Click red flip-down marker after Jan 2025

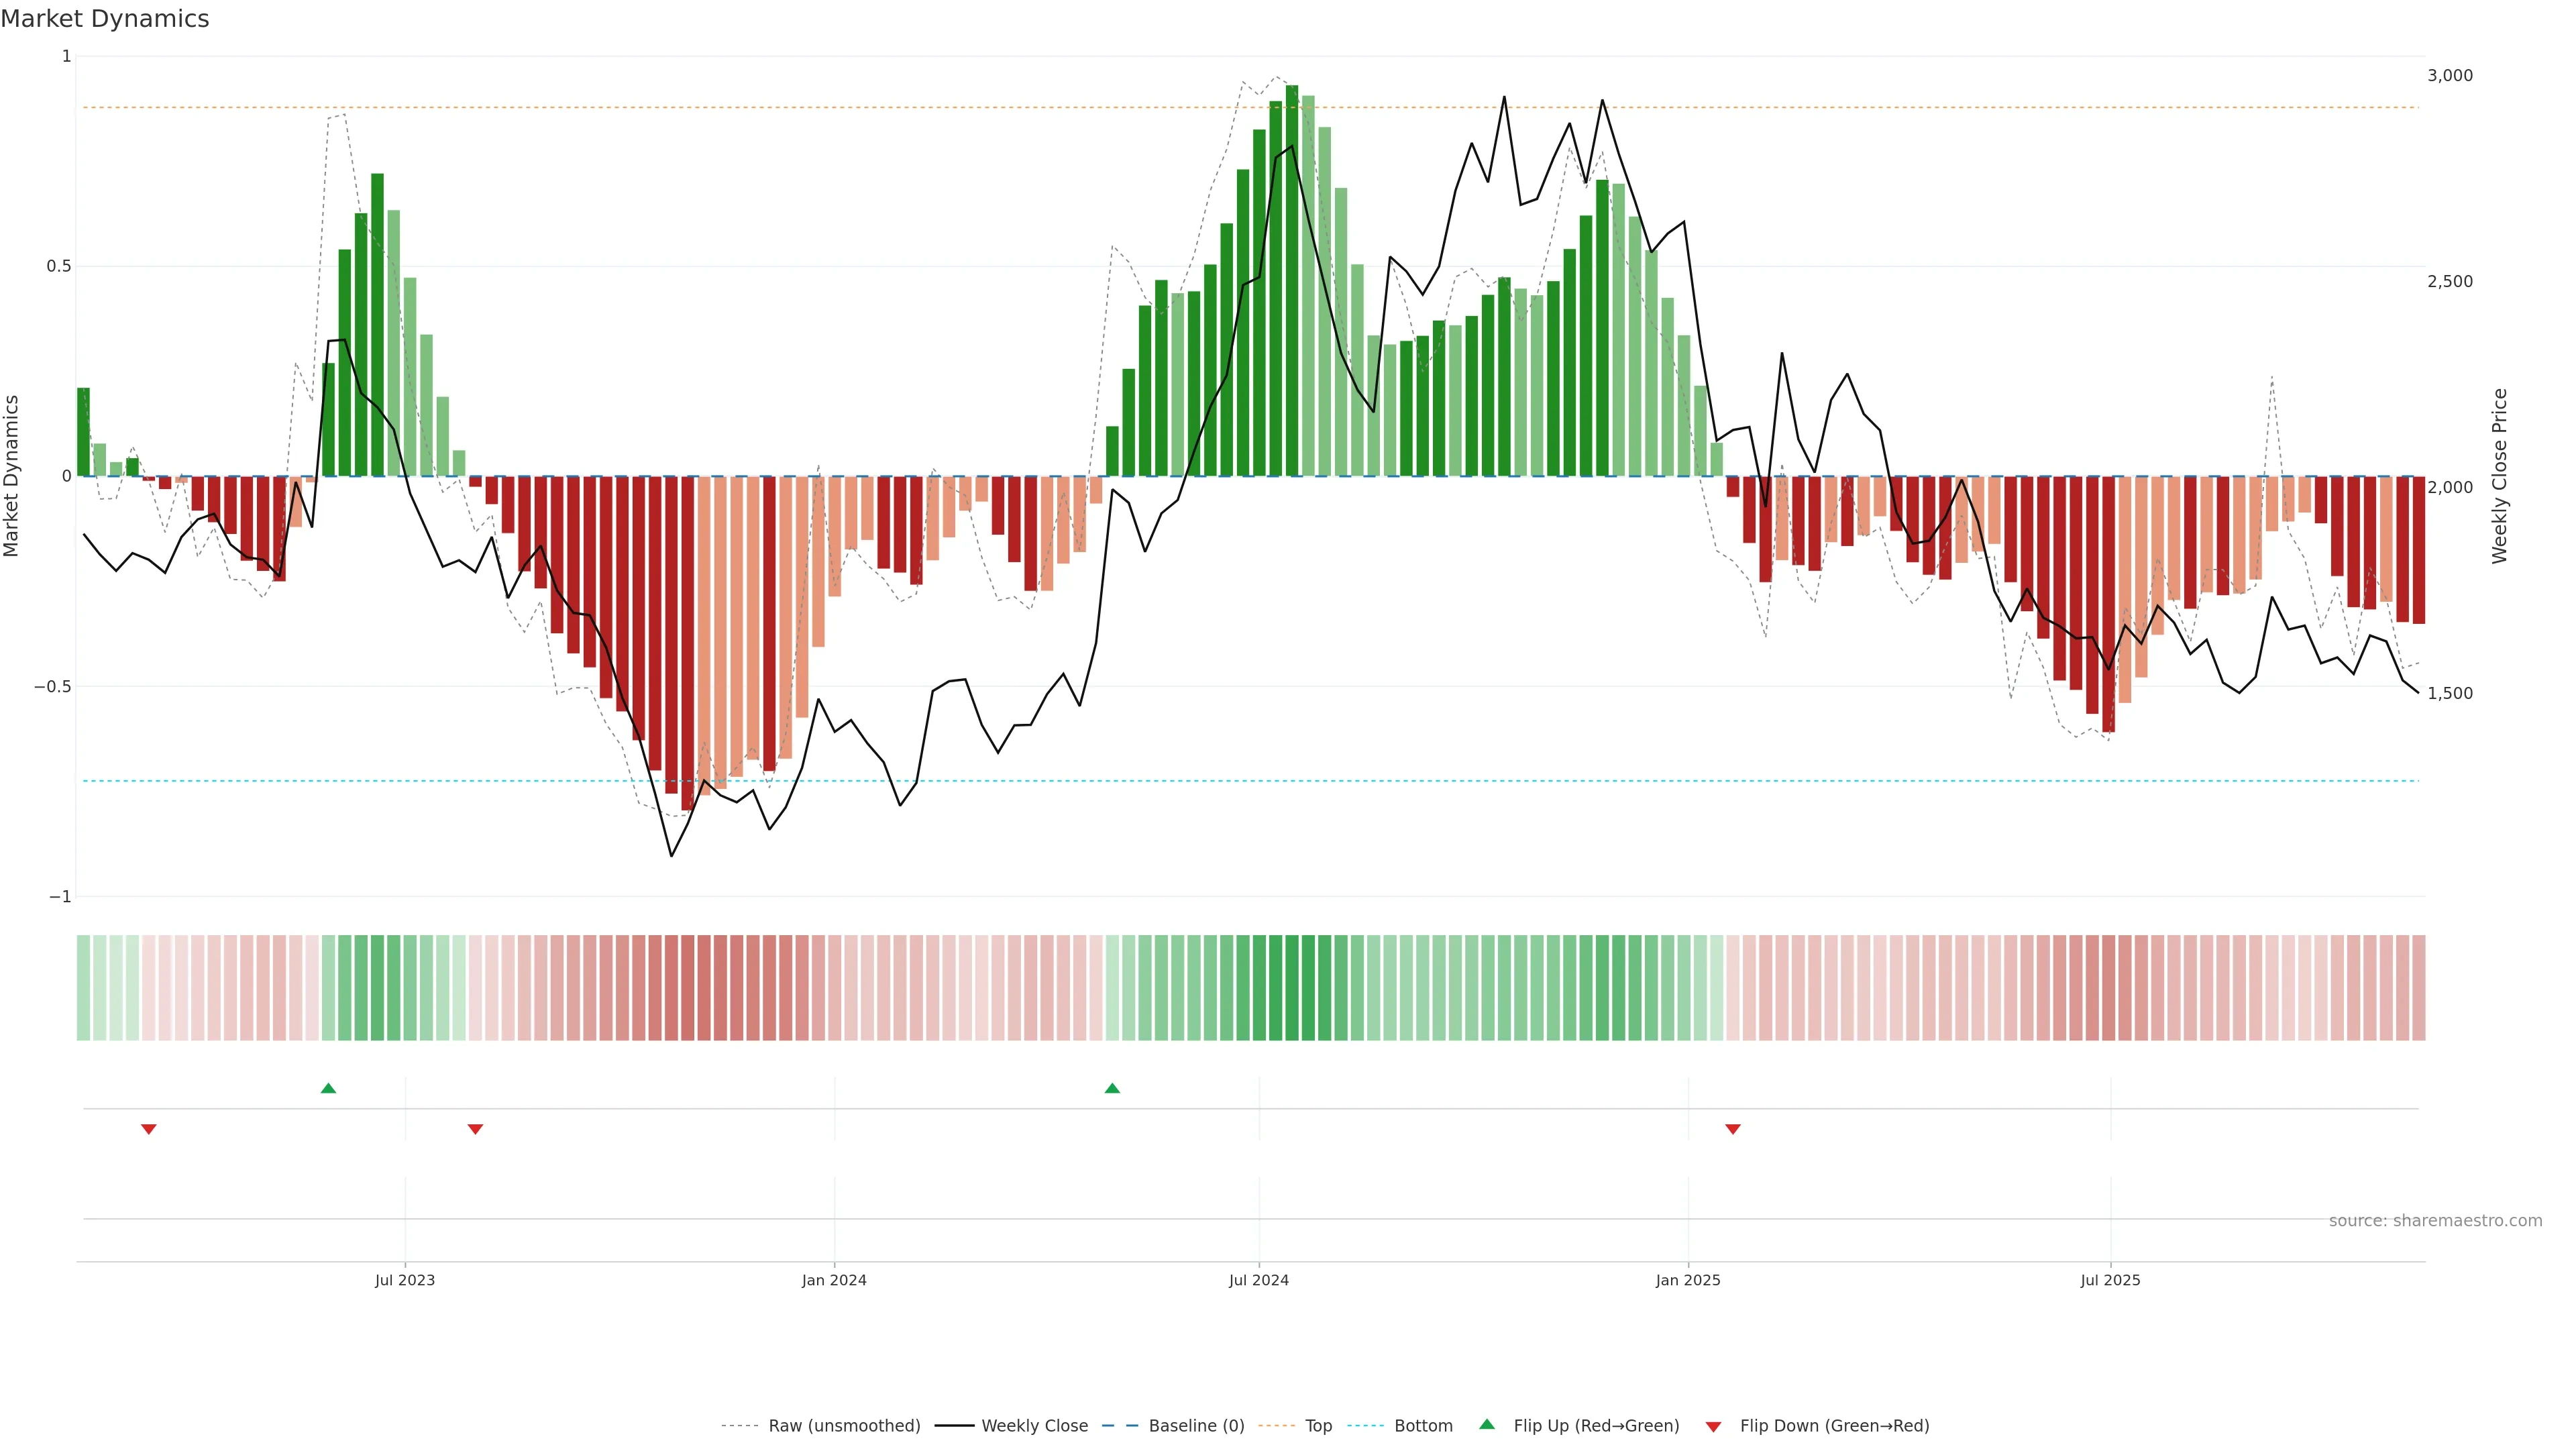point(1733,1129)
